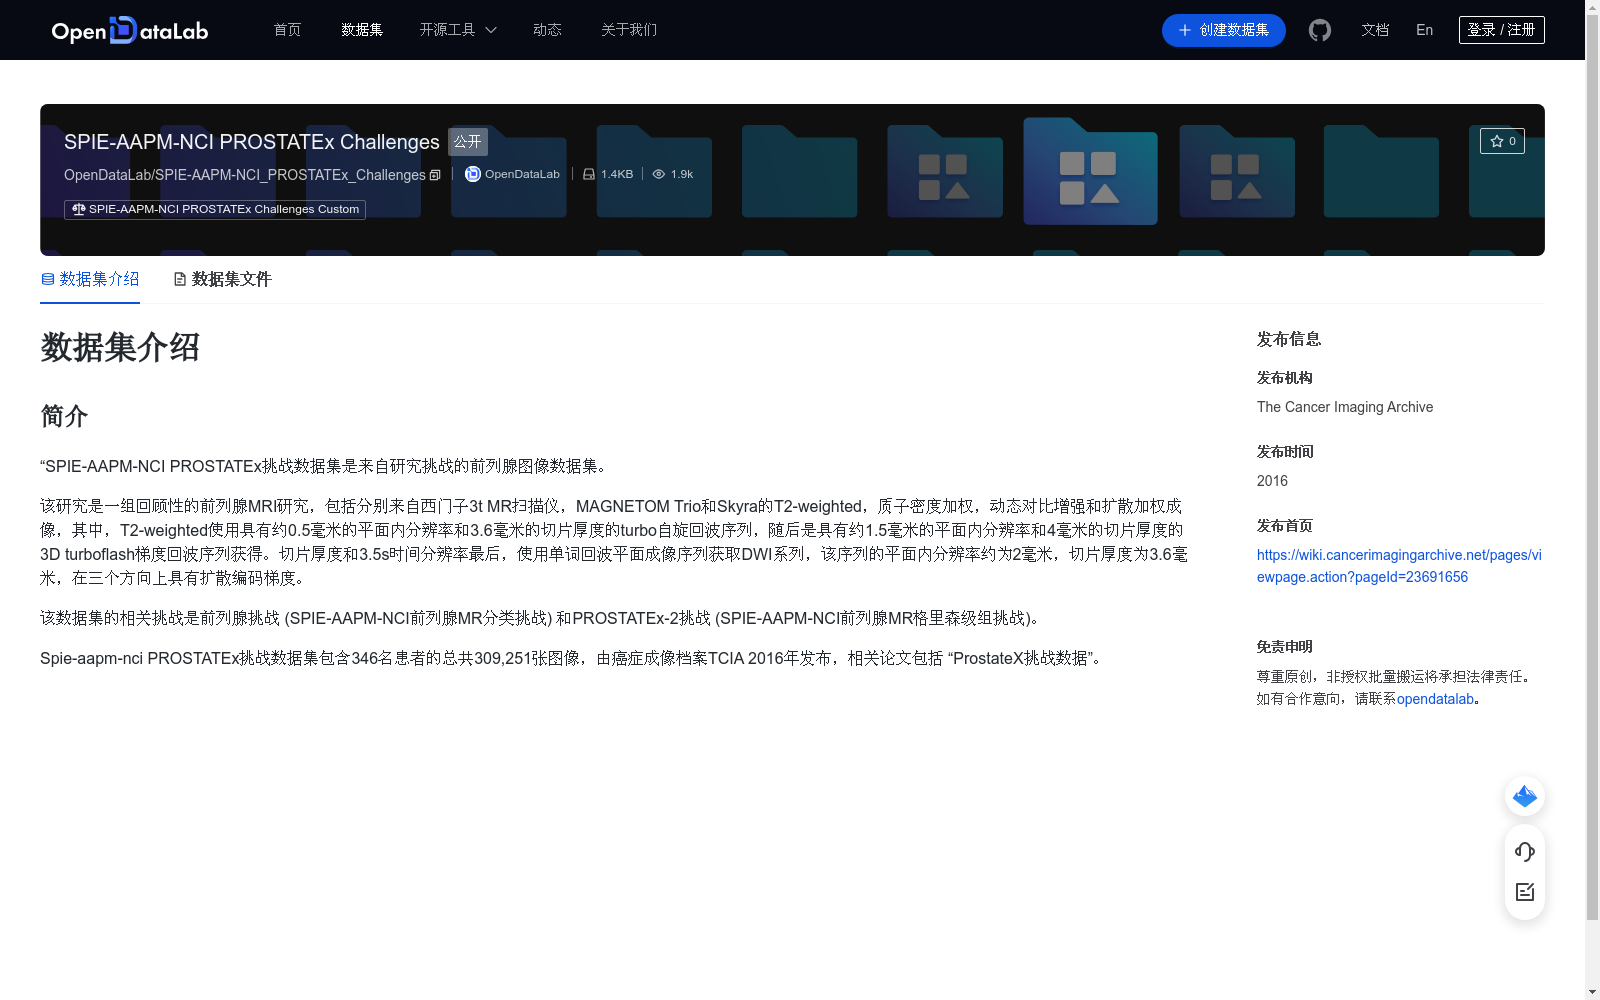1600x1000 pixels.
Task: Click the GitHub icon in the navigation bar
Action: click(1319, 30)
